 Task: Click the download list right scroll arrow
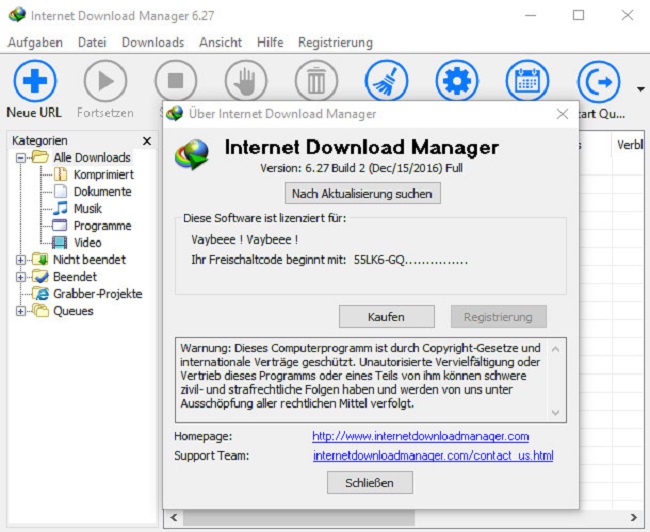pos(634,517)
